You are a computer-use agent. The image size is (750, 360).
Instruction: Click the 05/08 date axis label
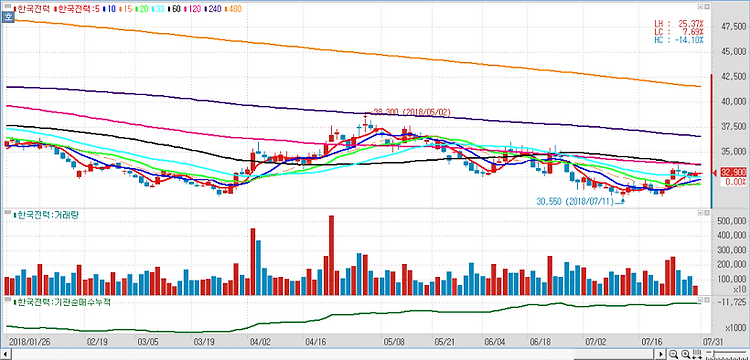click(395, 342)
